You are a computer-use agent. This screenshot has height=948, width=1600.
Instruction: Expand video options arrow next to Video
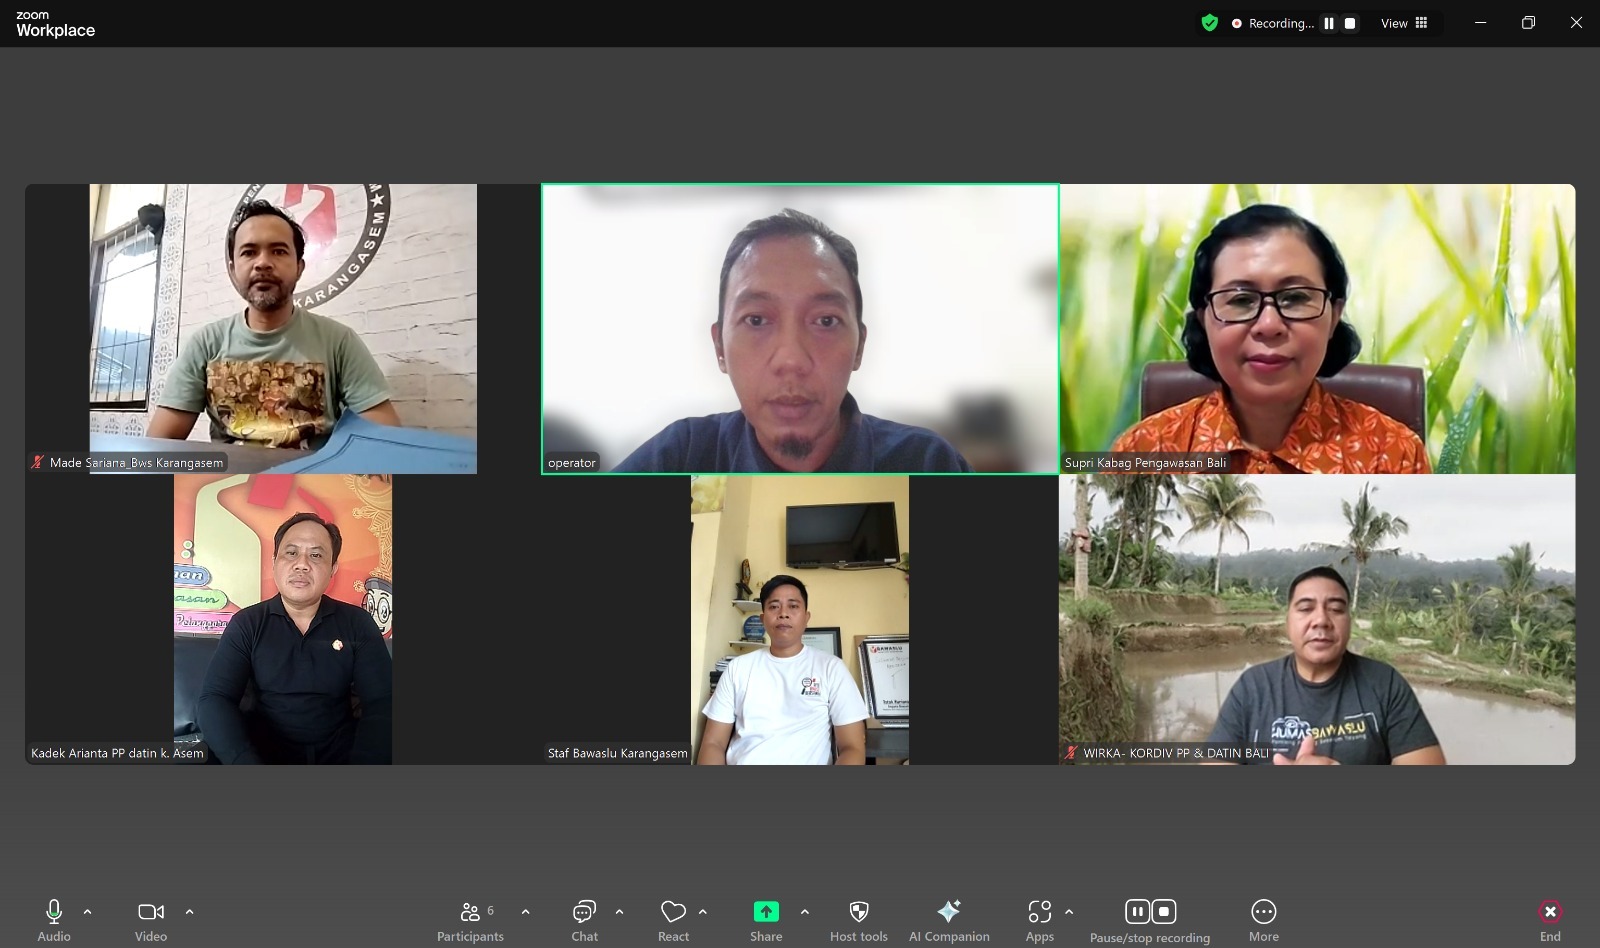[190, 912]
